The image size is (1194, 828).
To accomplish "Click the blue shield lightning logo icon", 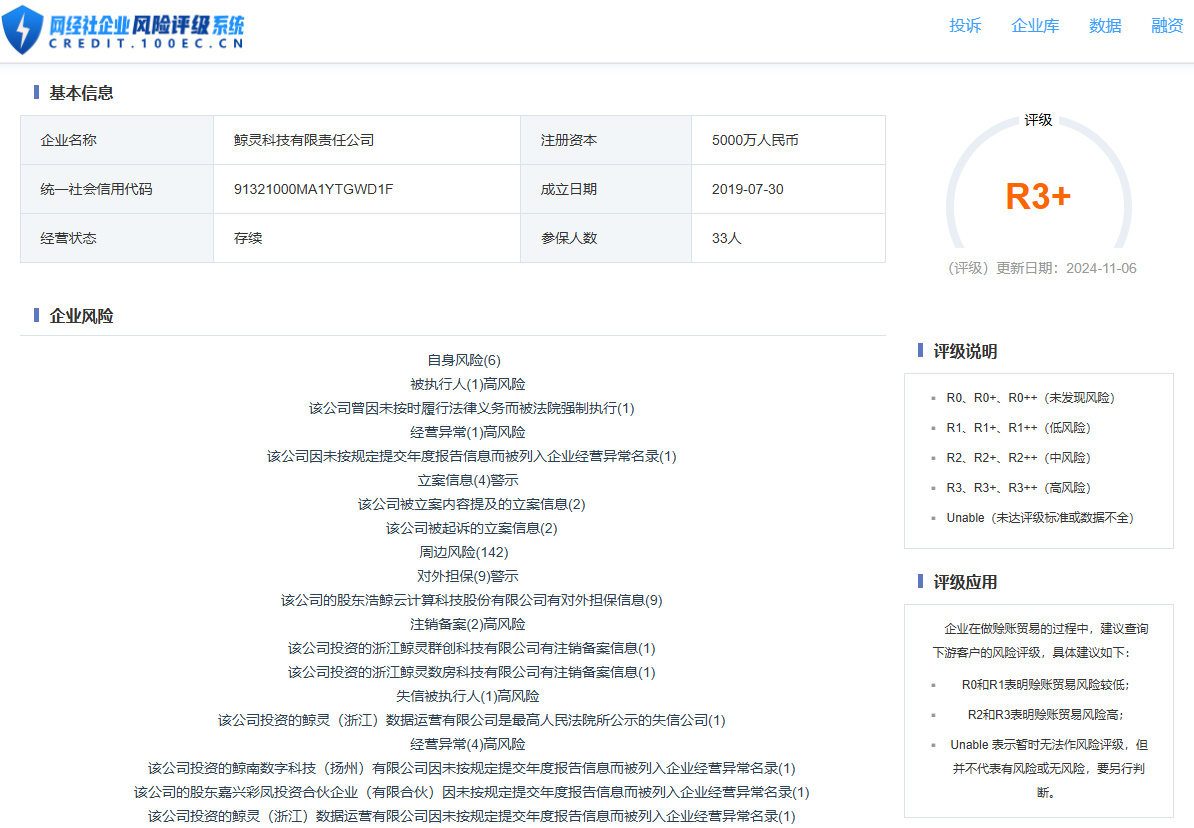I will point(22,29).
